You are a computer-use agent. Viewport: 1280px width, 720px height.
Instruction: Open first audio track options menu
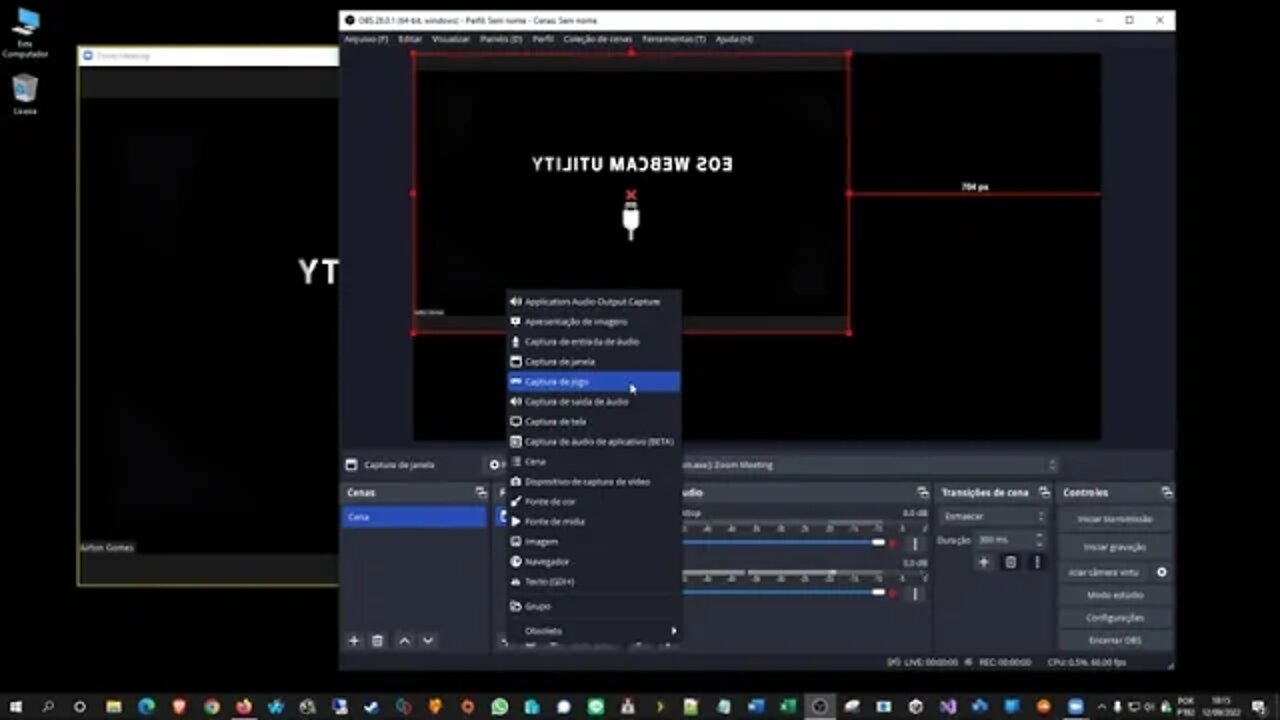point(915,544)
